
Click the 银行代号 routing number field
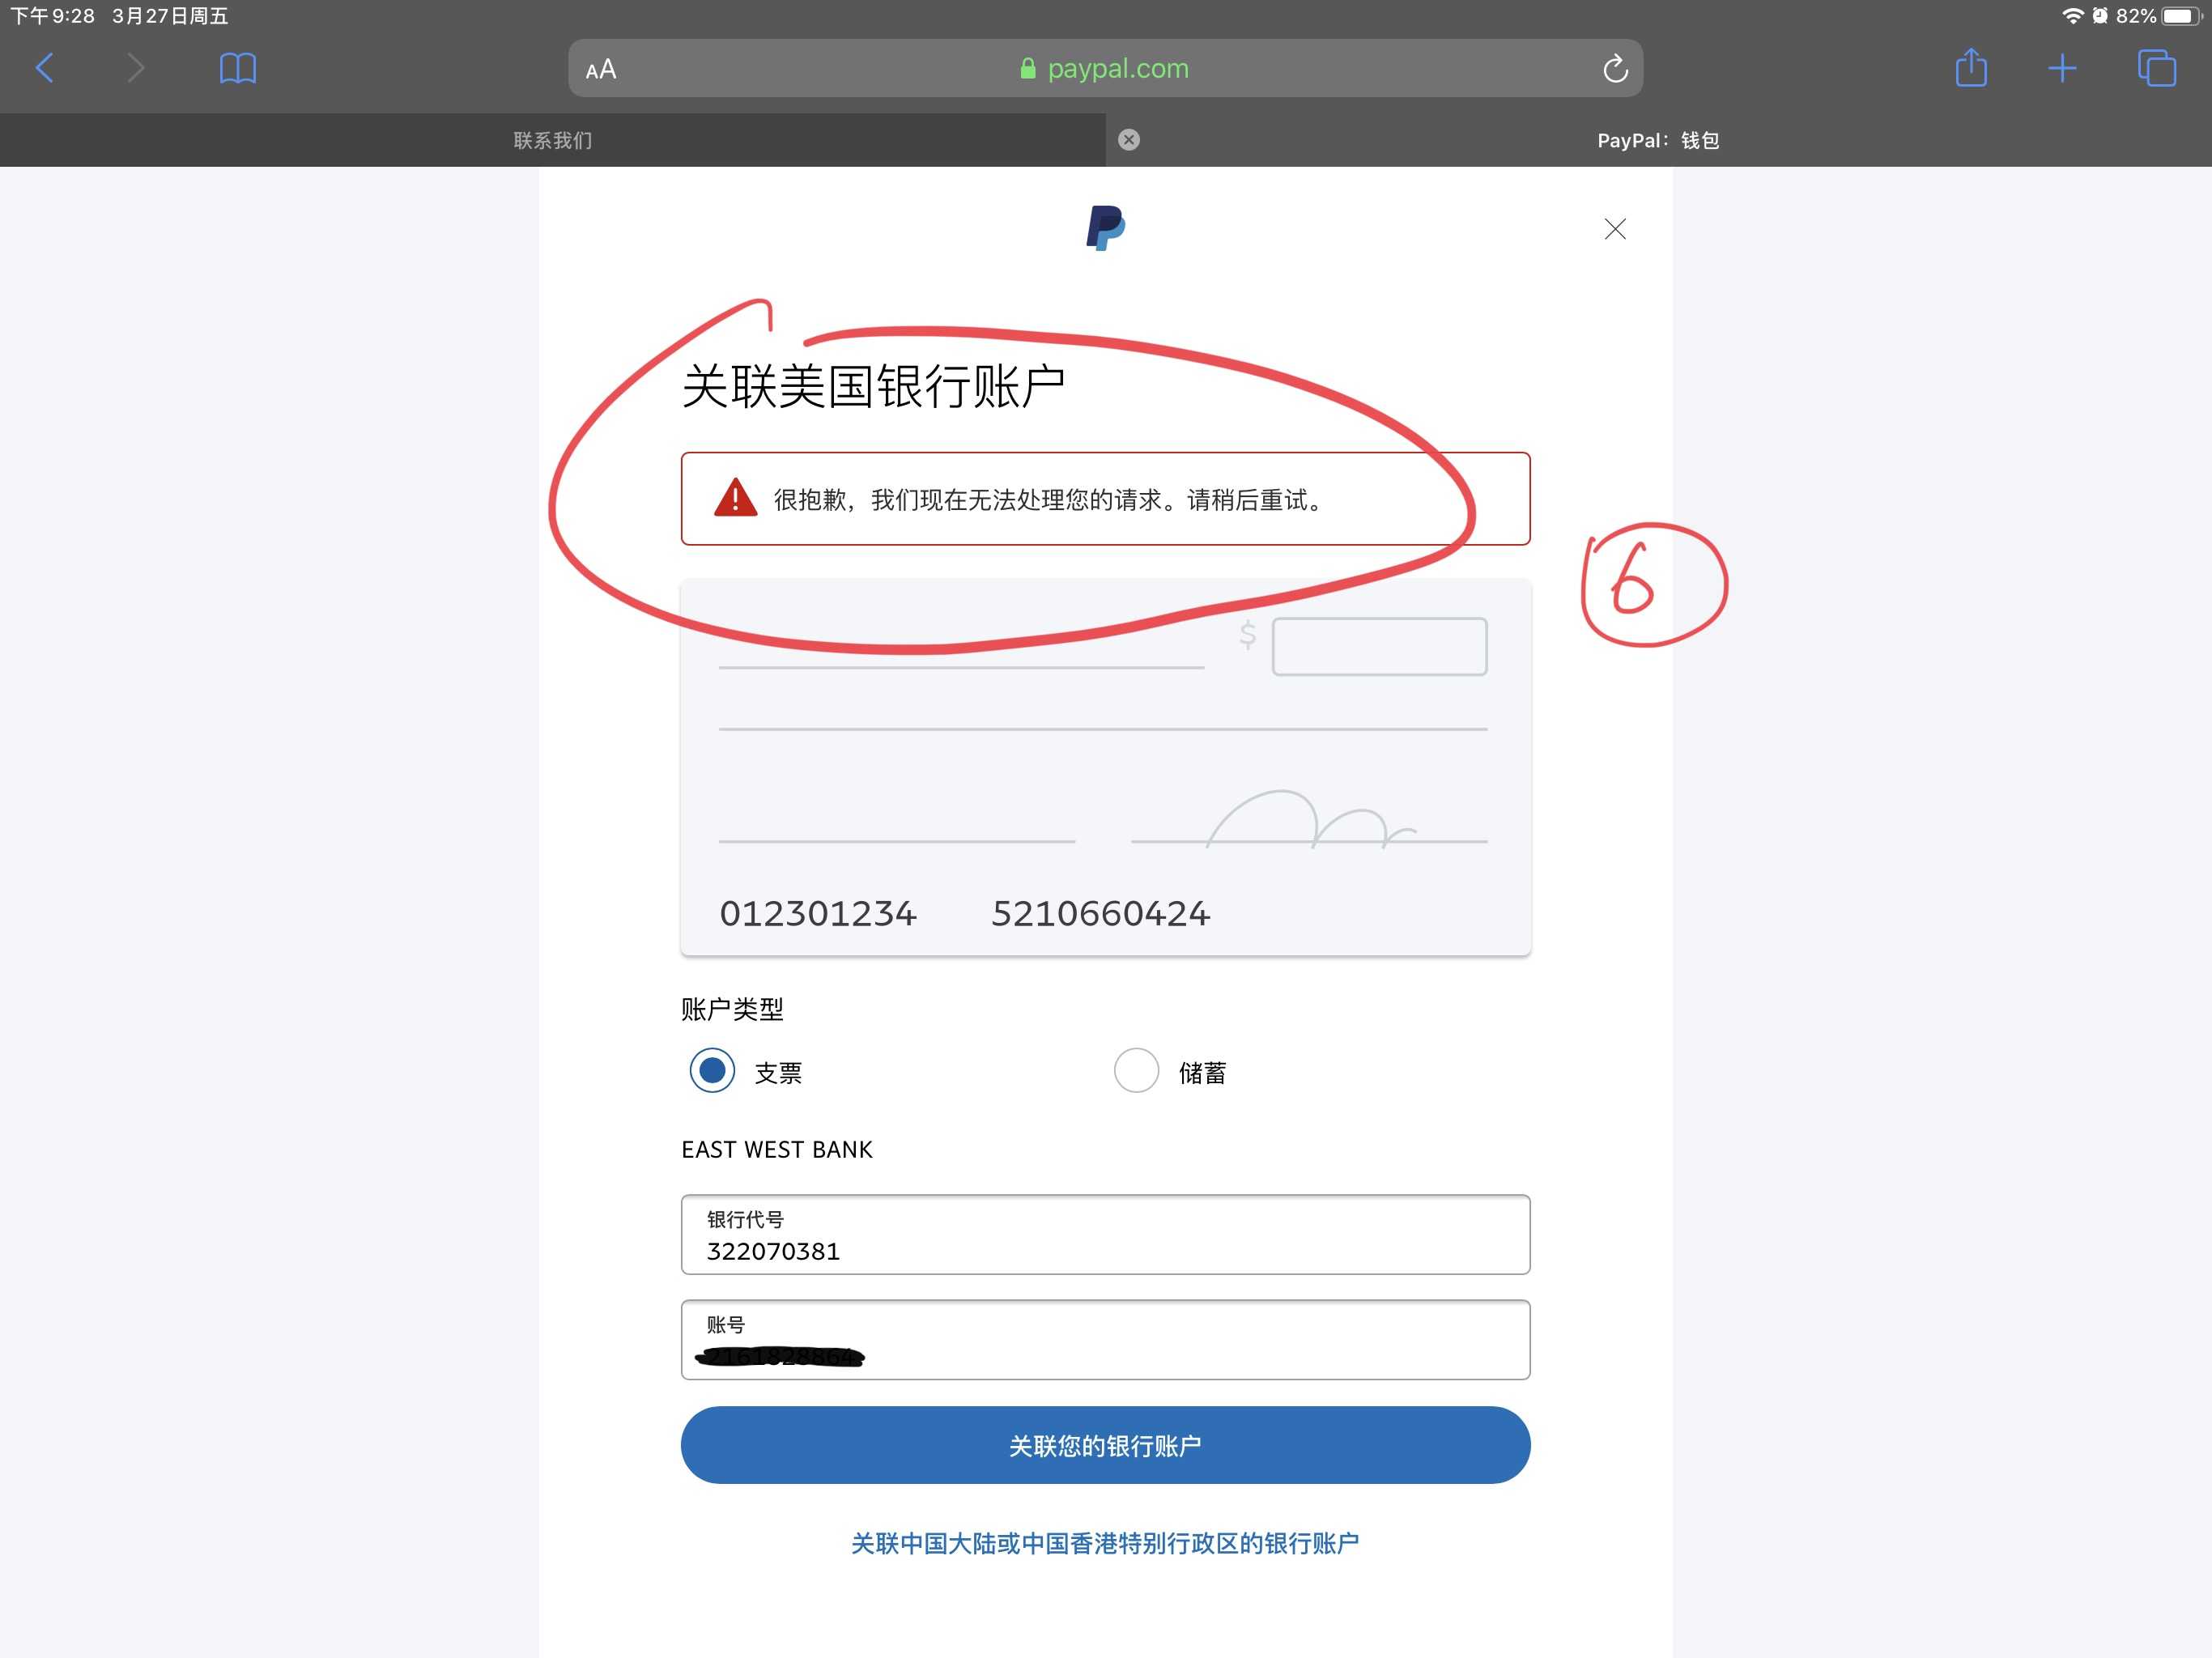1106,1235
